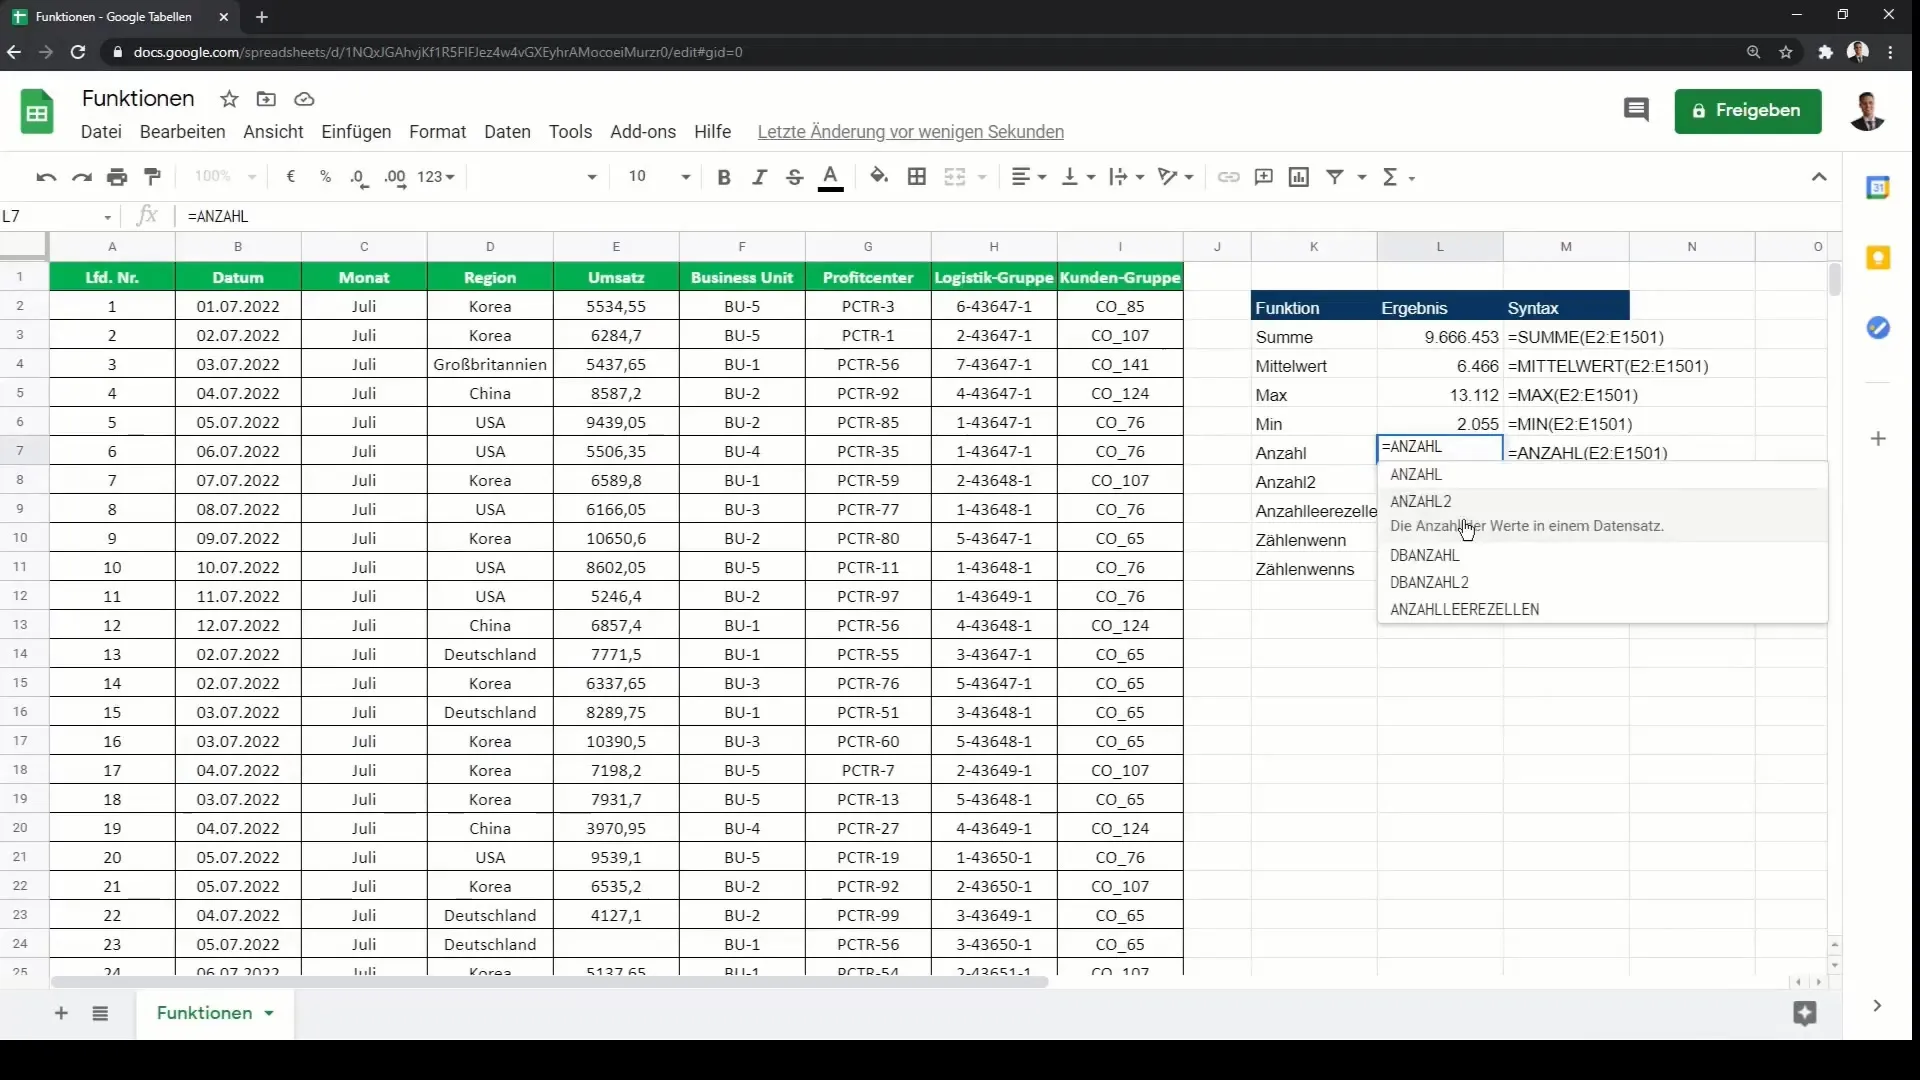The height and width of the screenshot is (1080, 1920).
Task: Open filter views dropdown arrow
Action: [x=1361, y=177]
